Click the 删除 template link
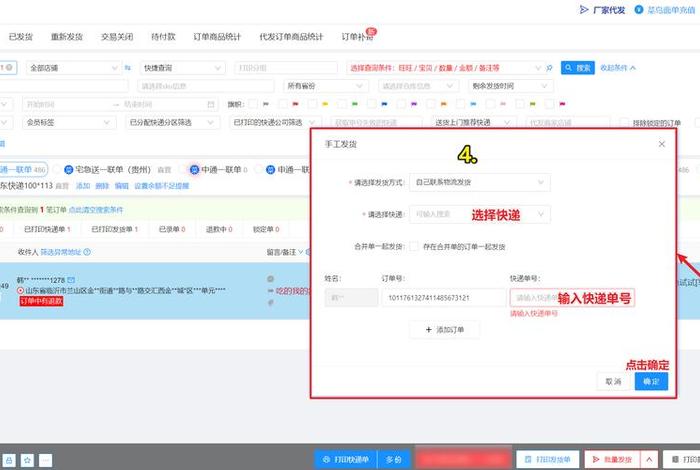Viewport: 700px width, 470px height. click(102, 186)
